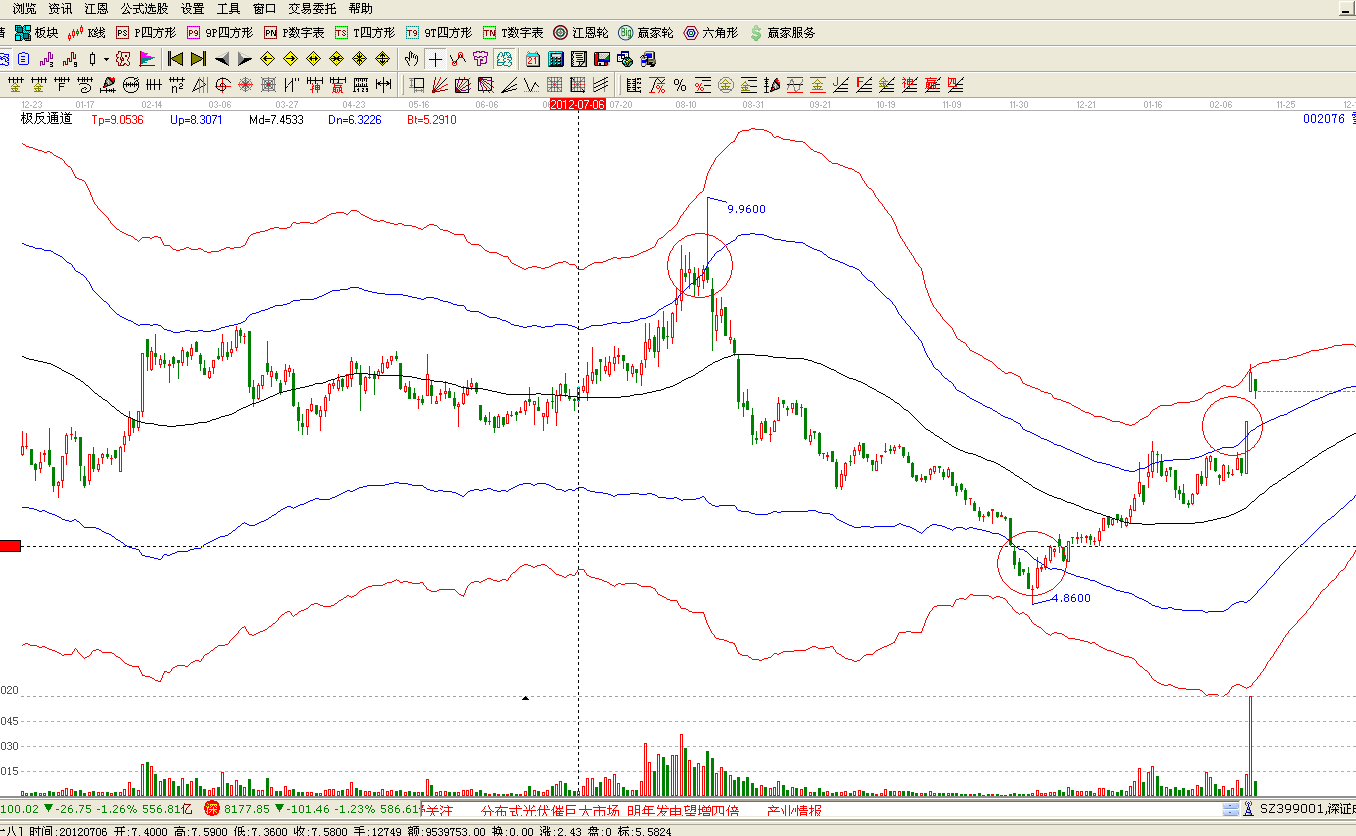Screen dimensions: 1356x836
Task: Open the 六角形 hexagon tool
Action: pyautogui.click(x=710, y=33)
